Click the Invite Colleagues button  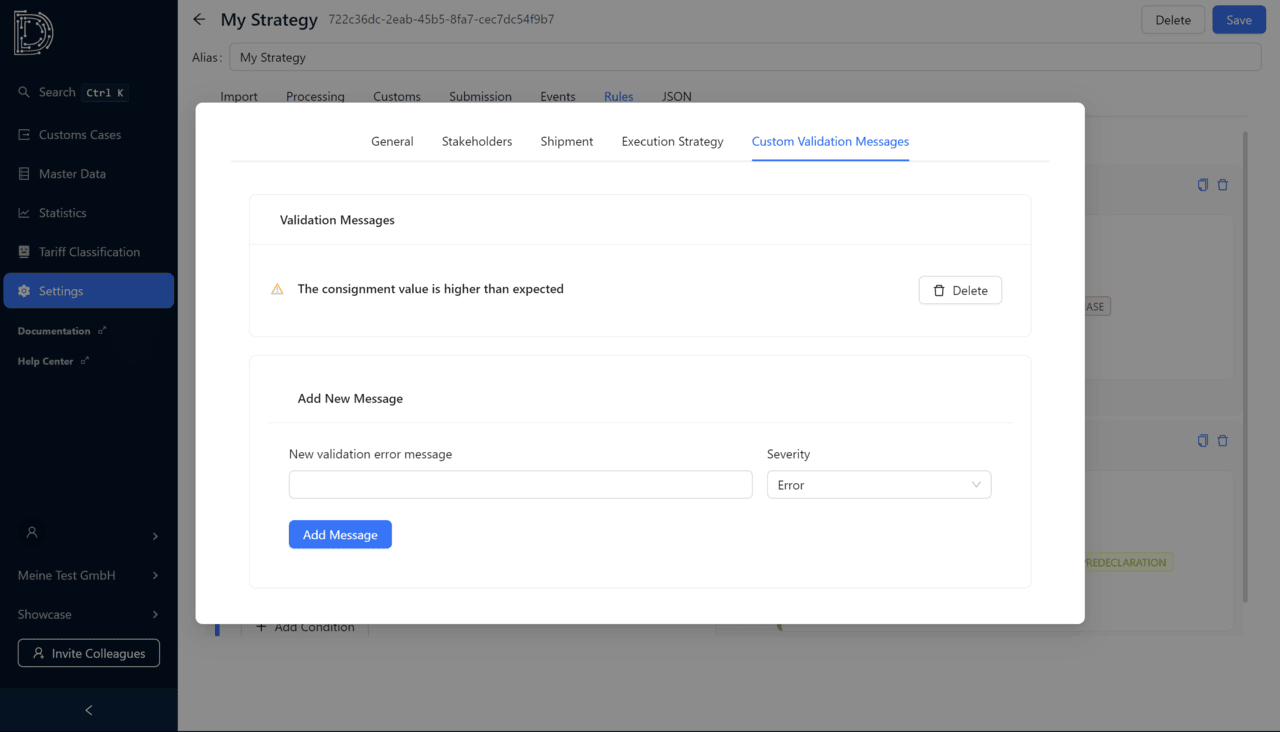pyautogui.click(x=89, y=653)
